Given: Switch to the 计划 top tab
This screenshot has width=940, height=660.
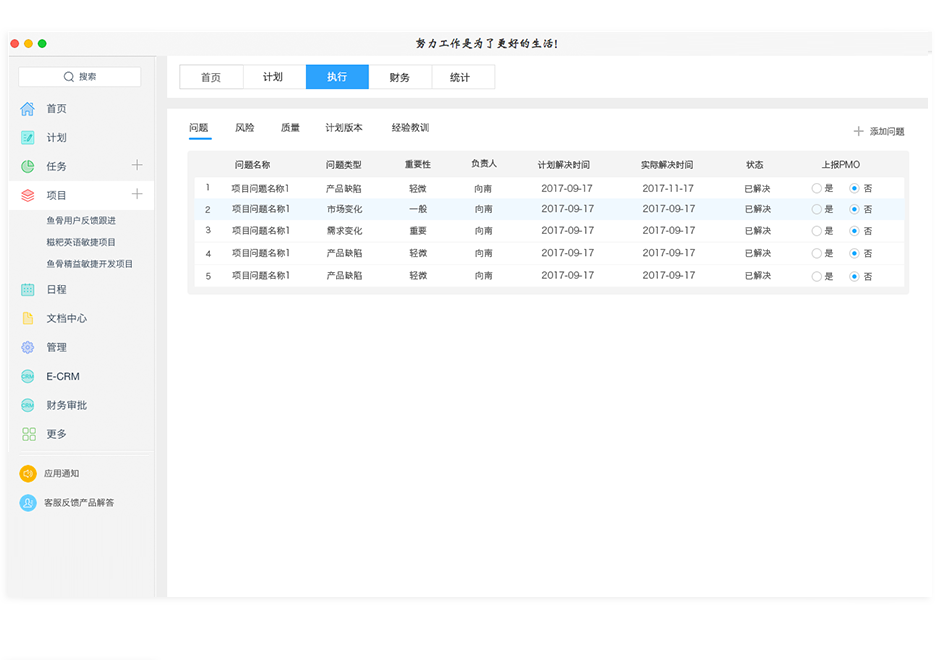Looking at the screenshot, I should 274,77.
